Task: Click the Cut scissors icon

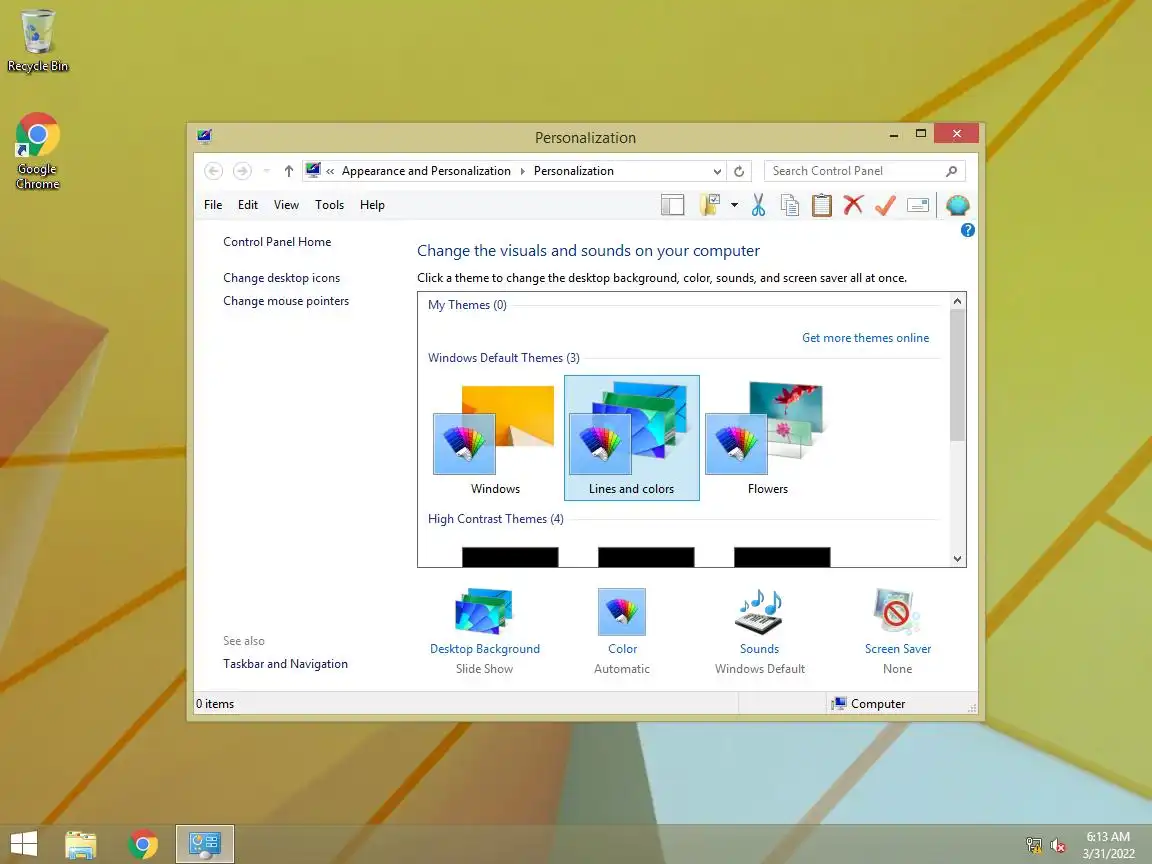Action: coord(758,205)
